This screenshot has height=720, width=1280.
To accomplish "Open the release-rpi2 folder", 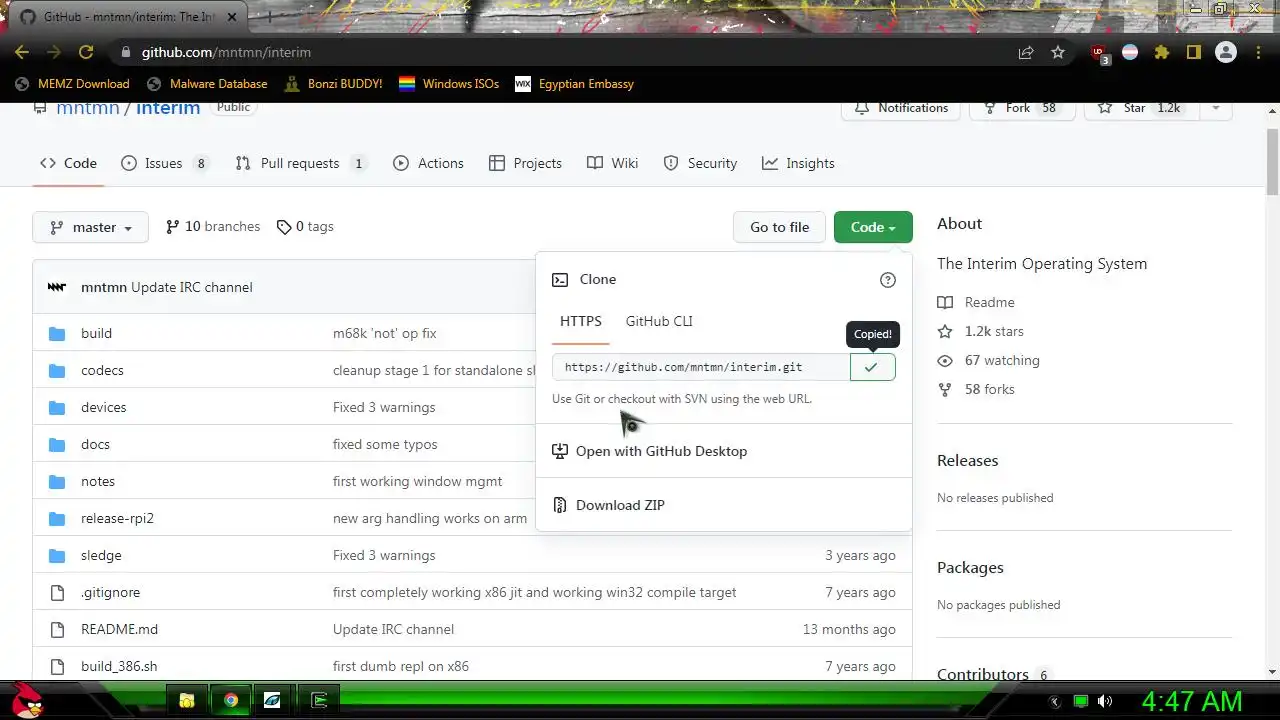I will point(117,518).
